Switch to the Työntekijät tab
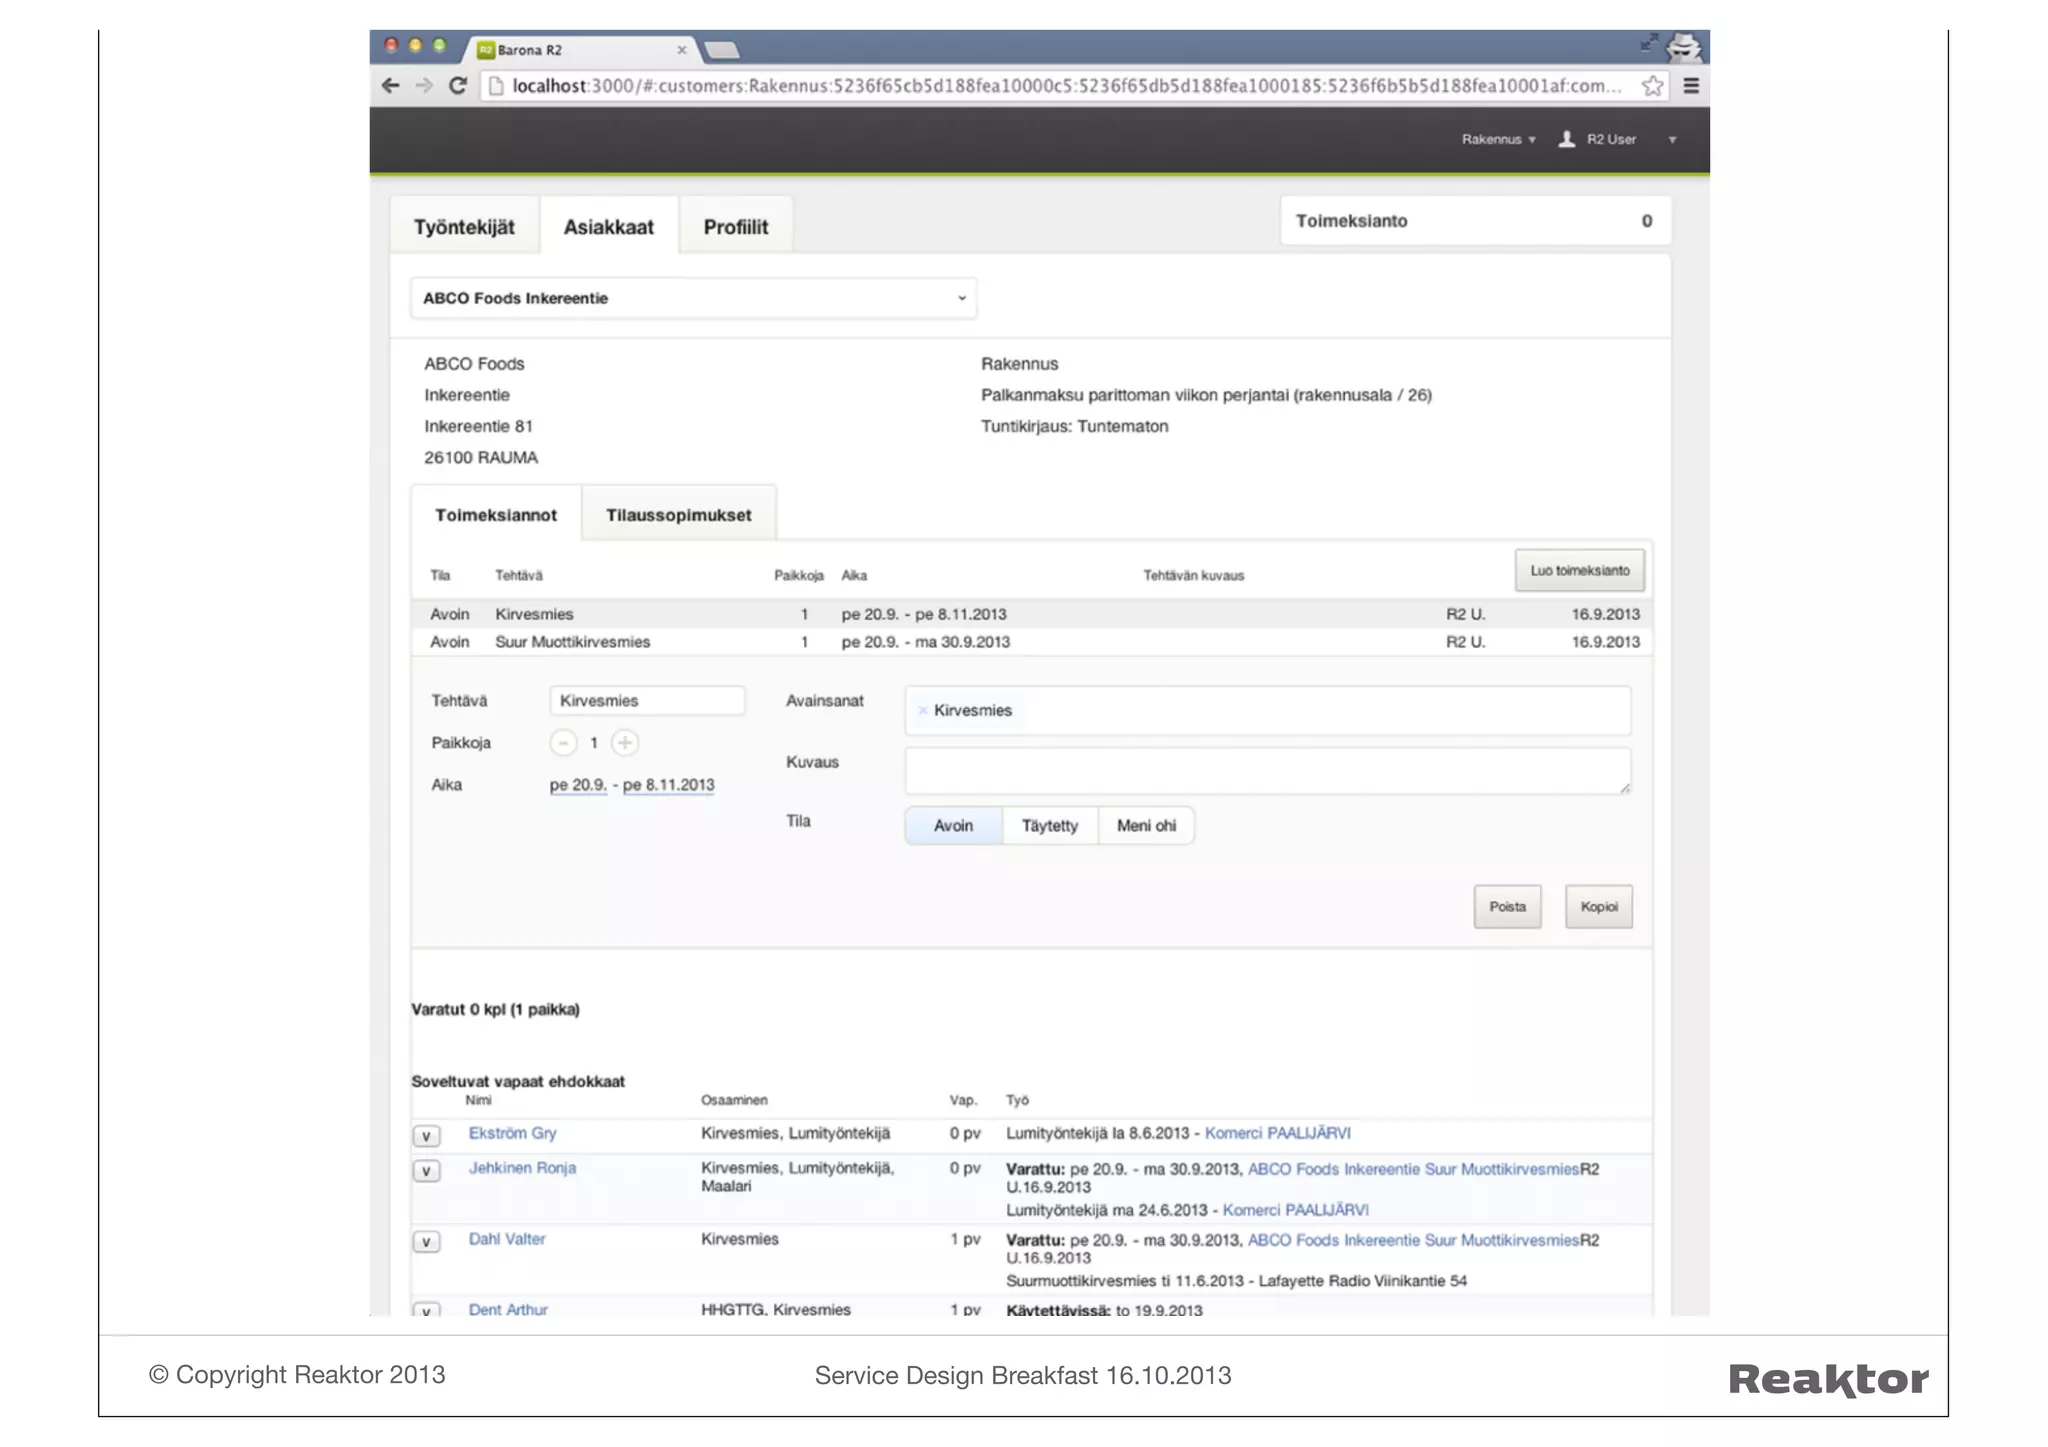The width and height of the screenshot is (2048, 1447). tap(464, 227)
